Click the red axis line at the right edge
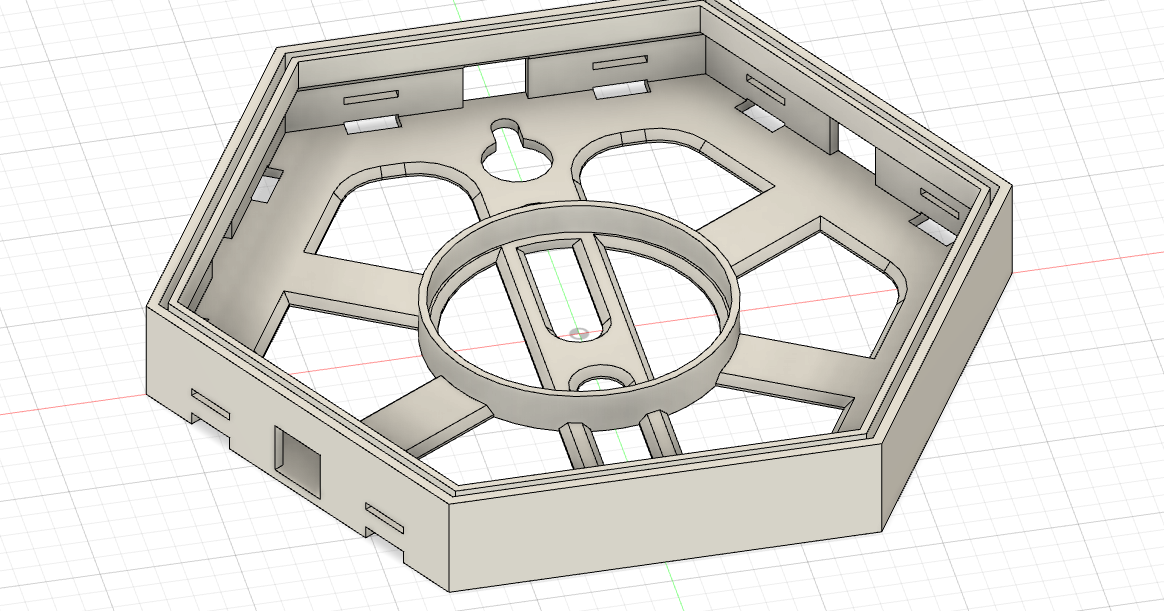 pos(1100,258)
